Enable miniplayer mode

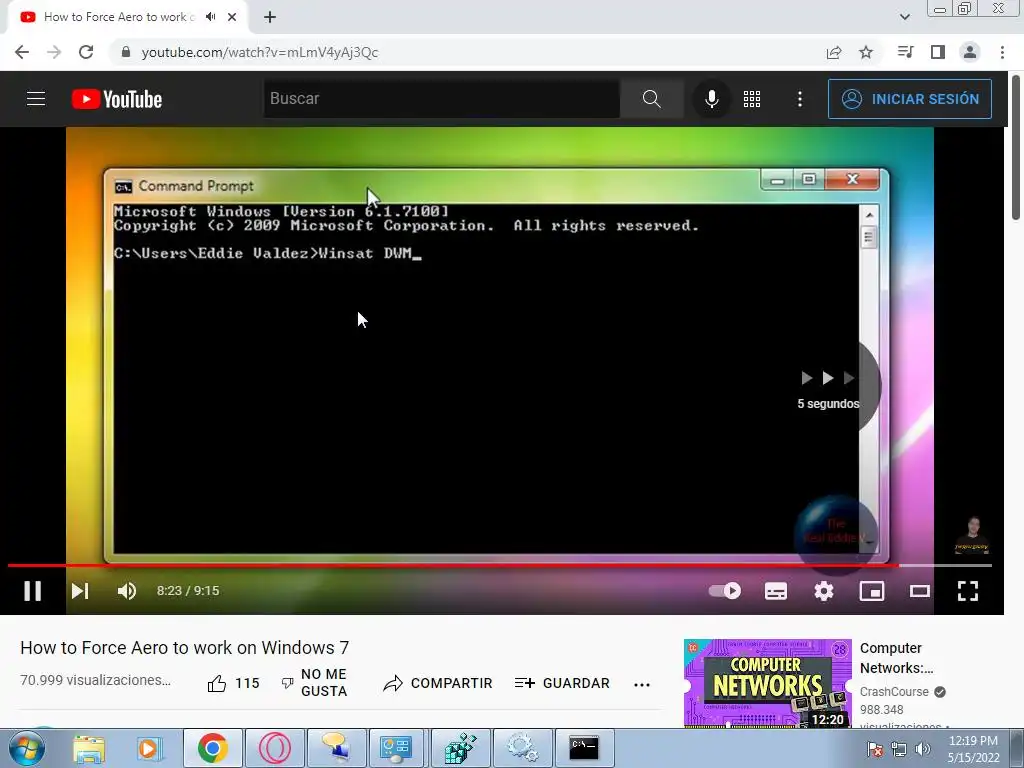tap(872, 591)
